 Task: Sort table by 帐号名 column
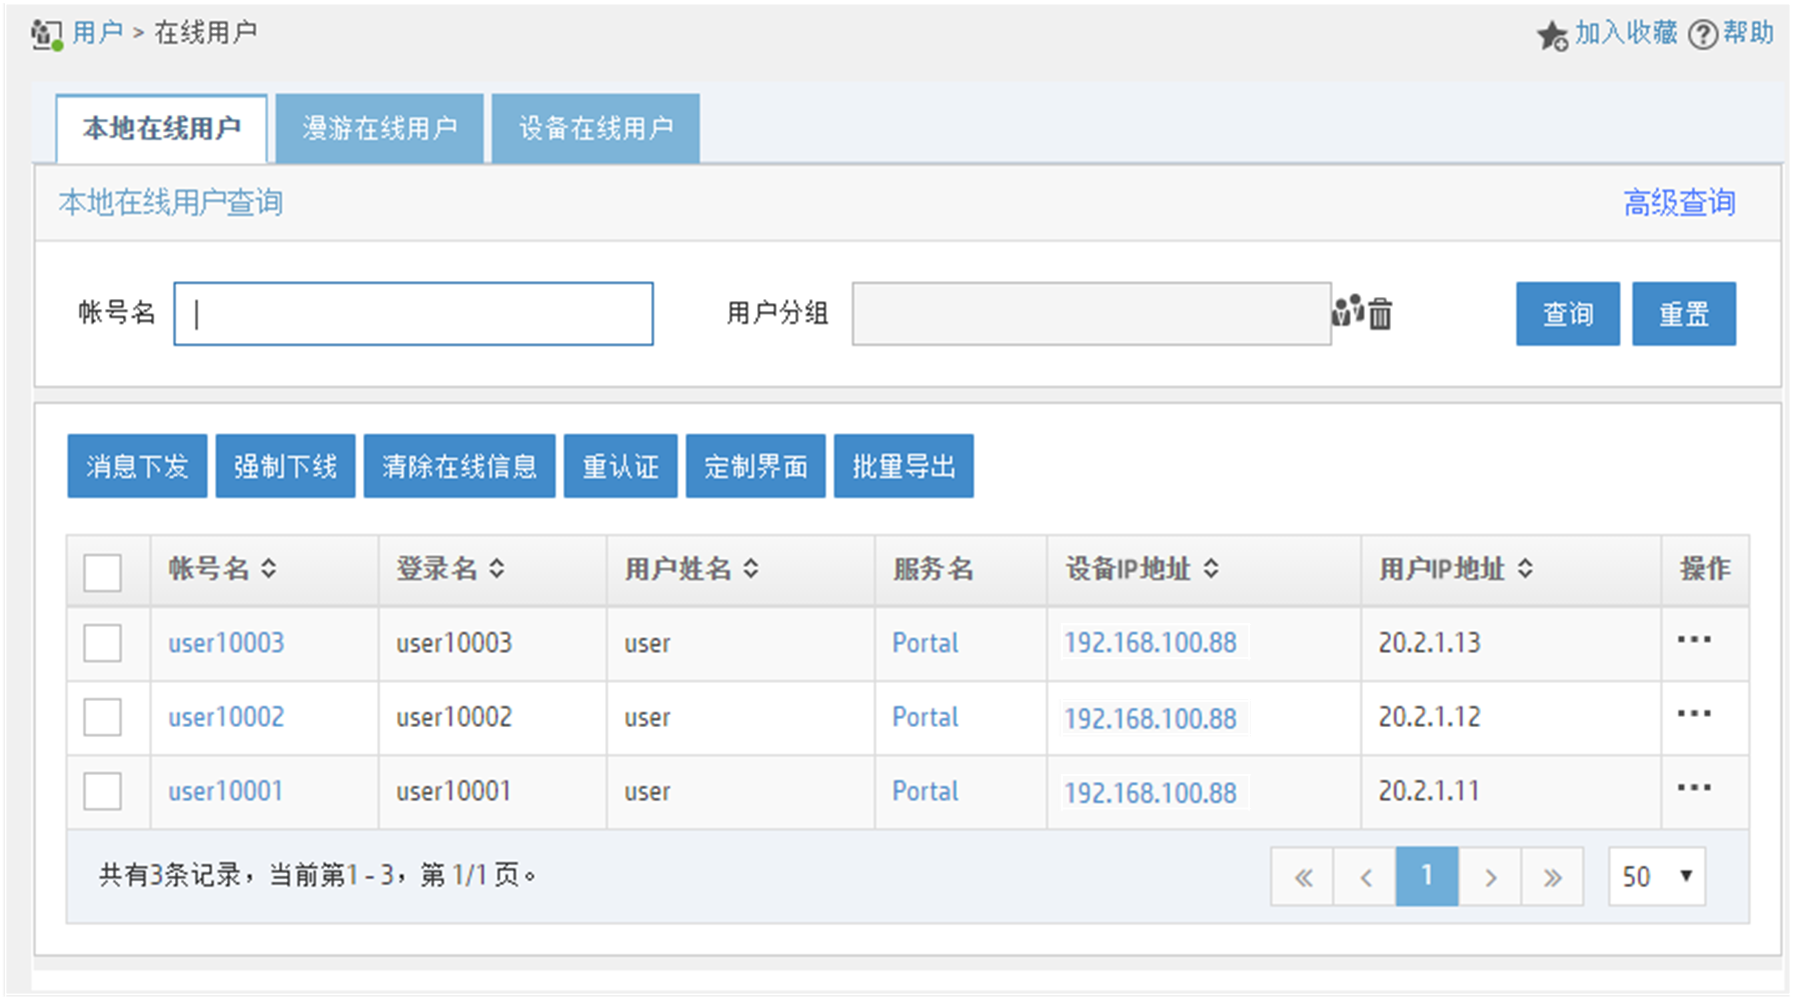269,569
